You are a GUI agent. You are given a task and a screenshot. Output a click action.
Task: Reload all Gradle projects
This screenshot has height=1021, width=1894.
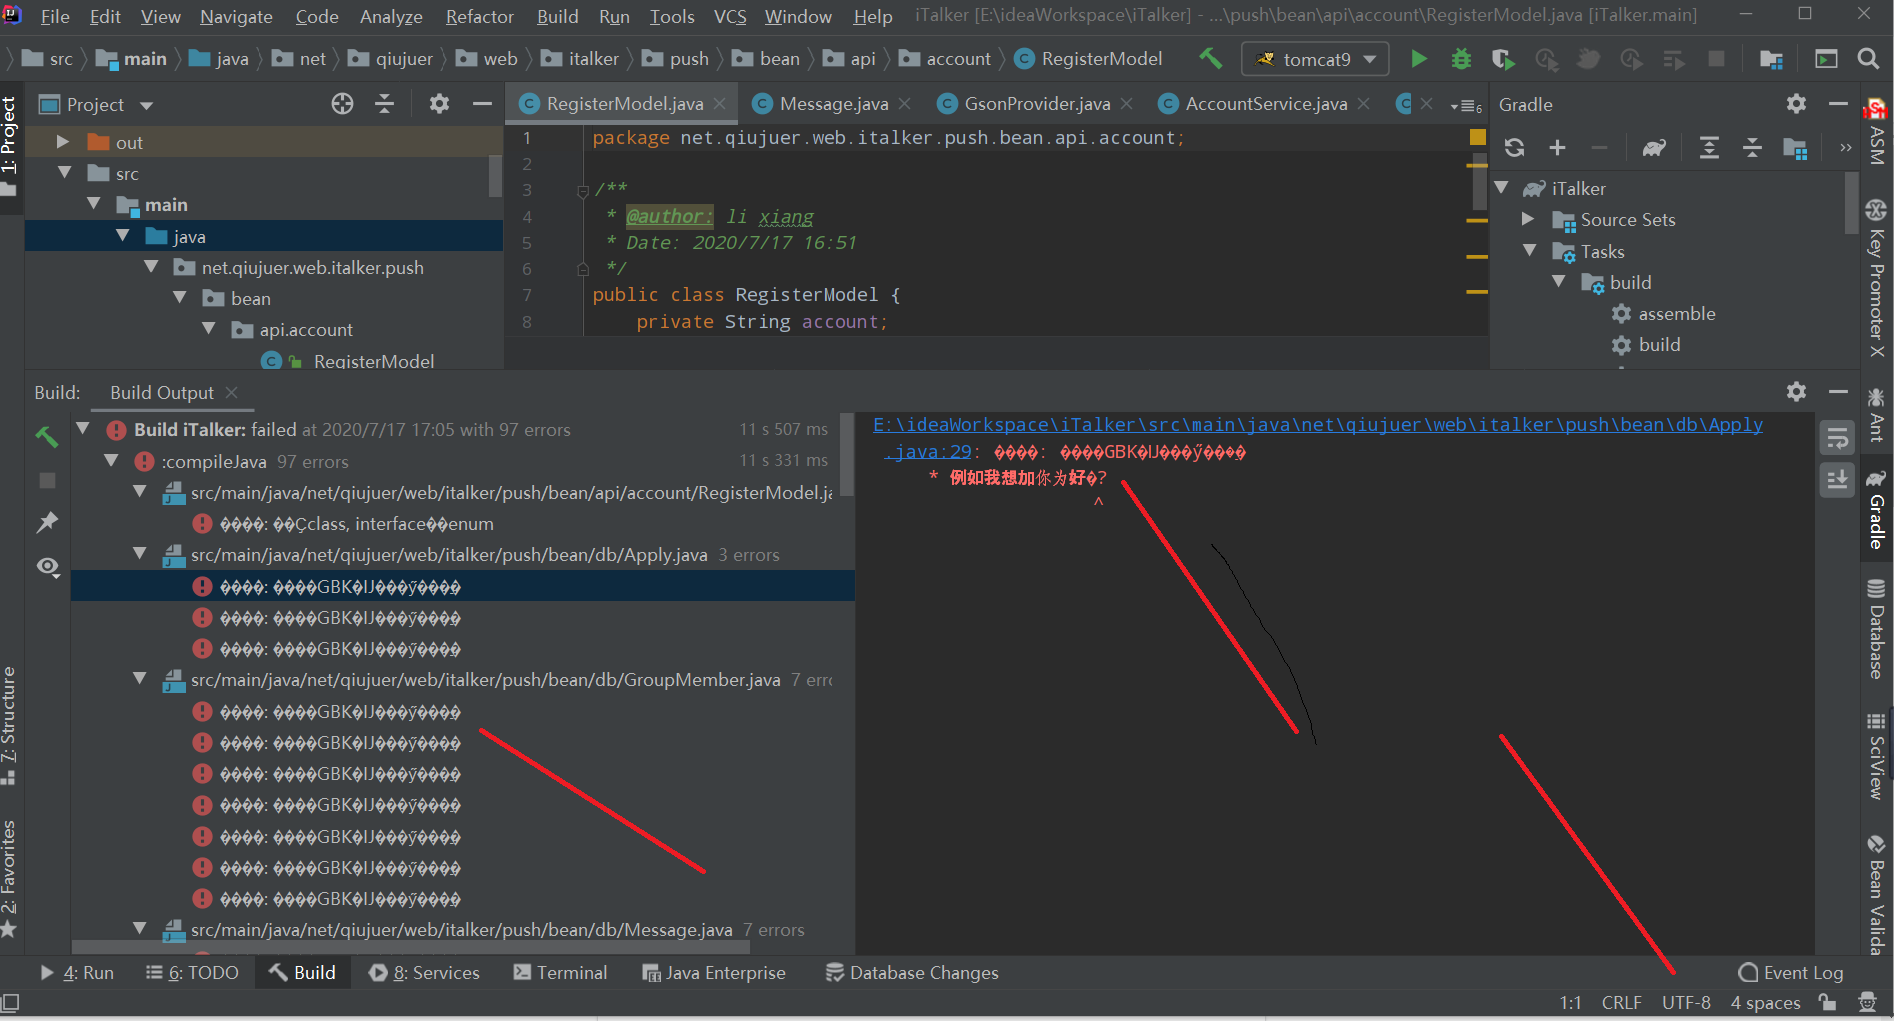coord(1514,148)
